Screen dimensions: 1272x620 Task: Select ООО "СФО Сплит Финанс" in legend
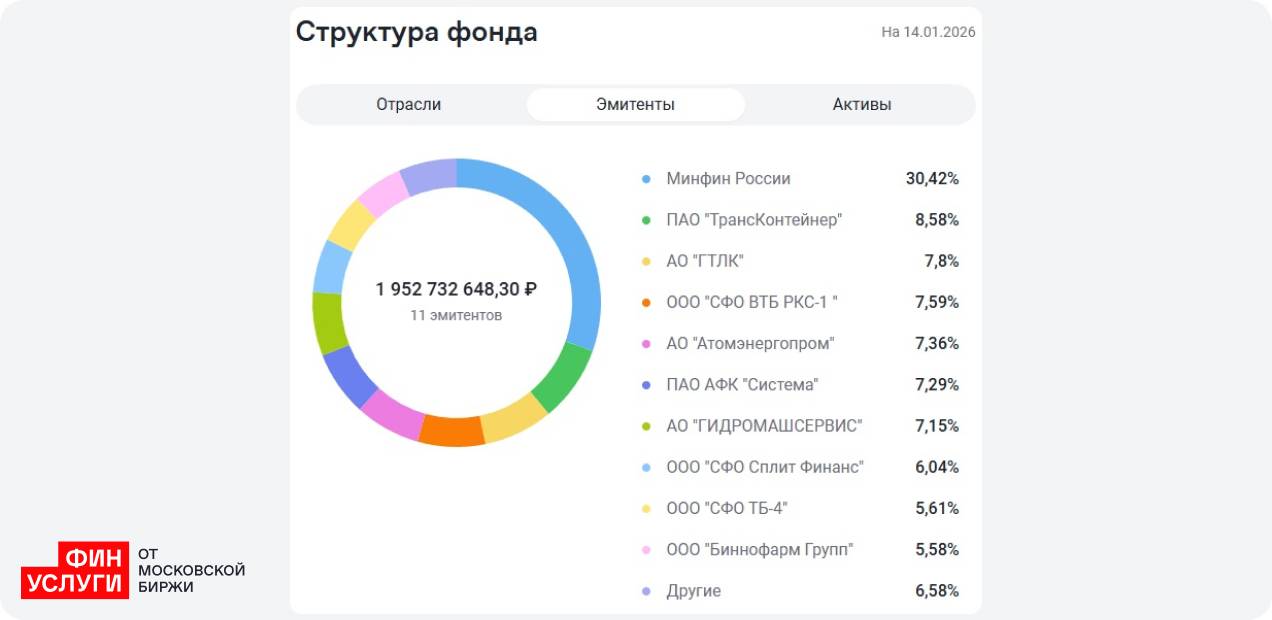coord(765,467)
